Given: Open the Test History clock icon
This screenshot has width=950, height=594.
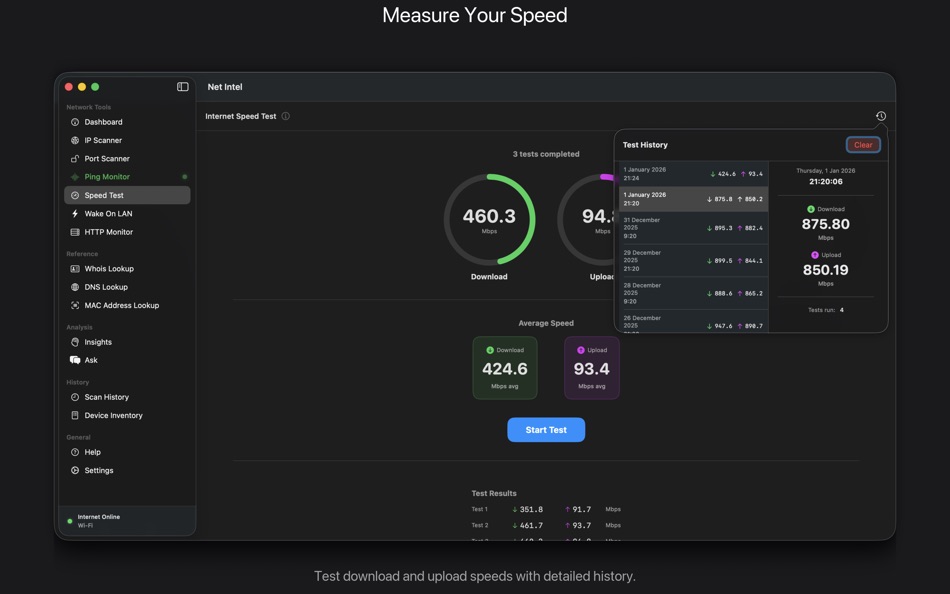Looking at the screenshot, I should click(881, 115).
